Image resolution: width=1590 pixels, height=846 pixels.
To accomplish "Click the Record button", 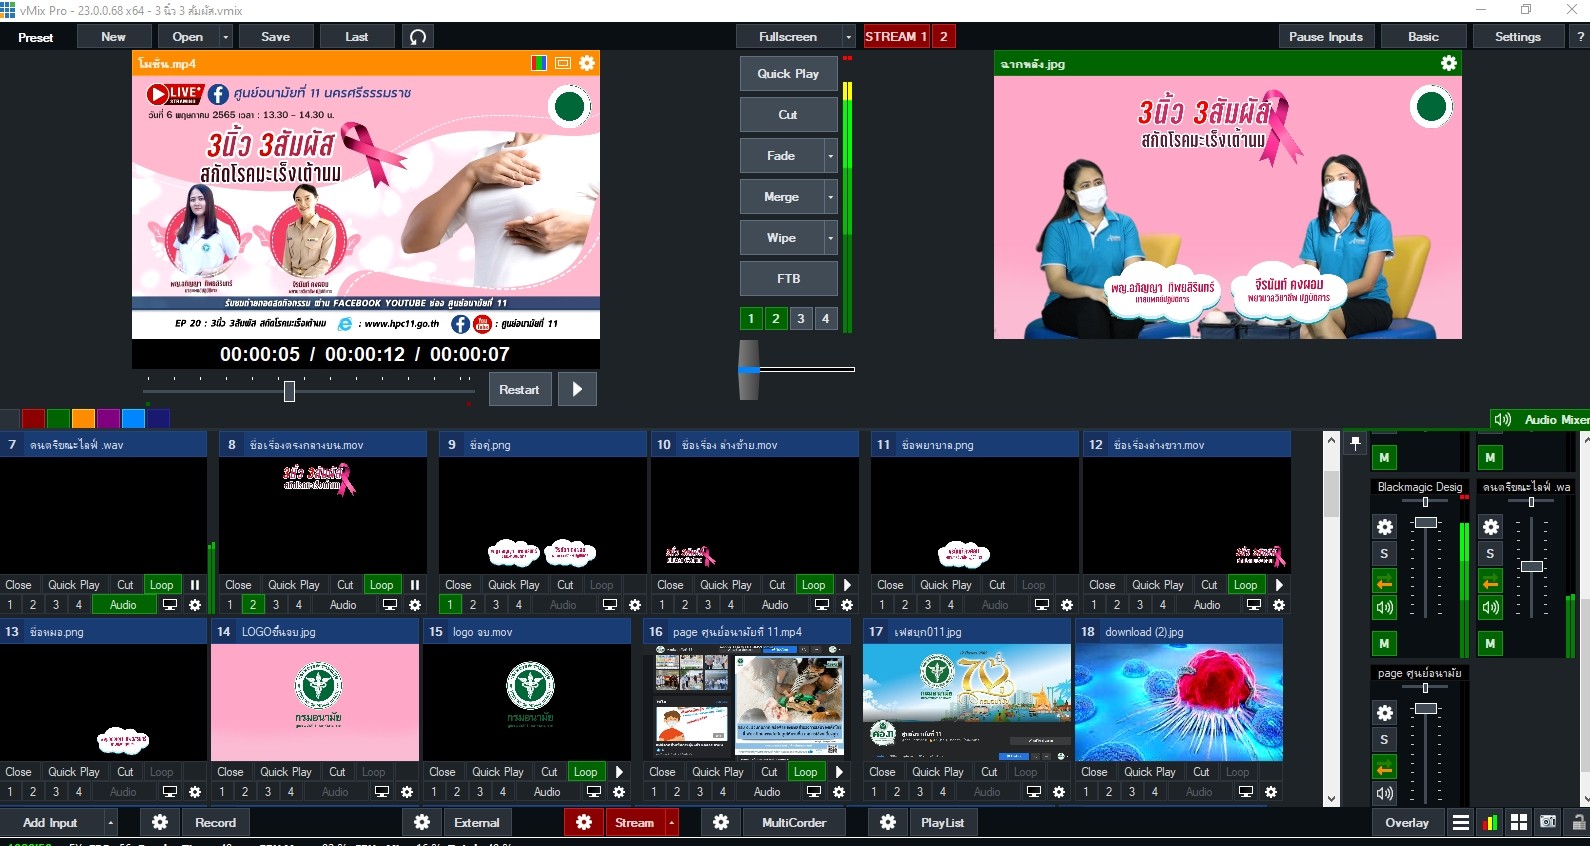I will pos(215,822).
